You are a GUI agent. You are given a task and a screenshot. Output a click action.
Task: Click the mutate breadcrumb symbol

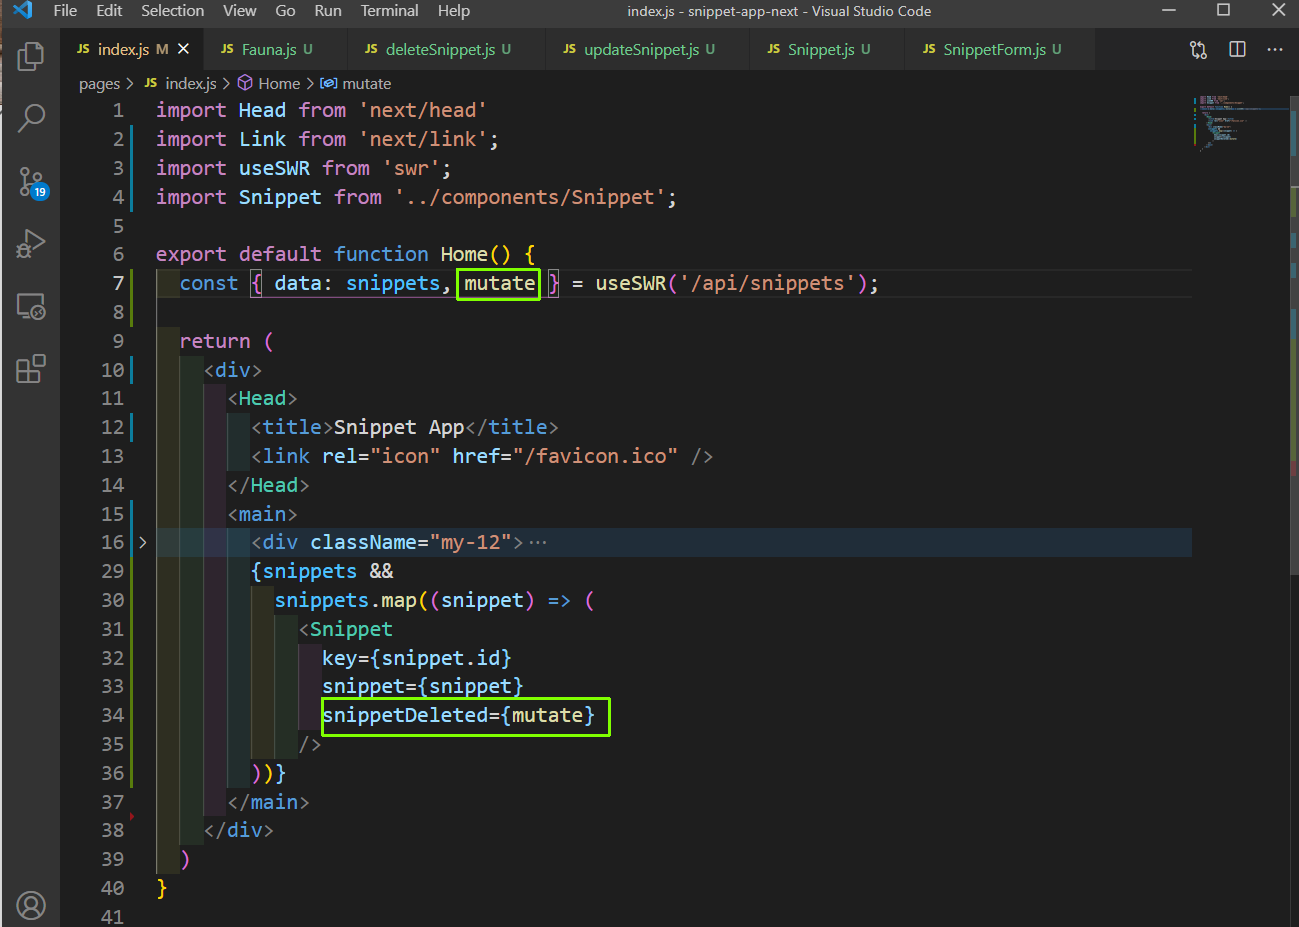[355, 84]
